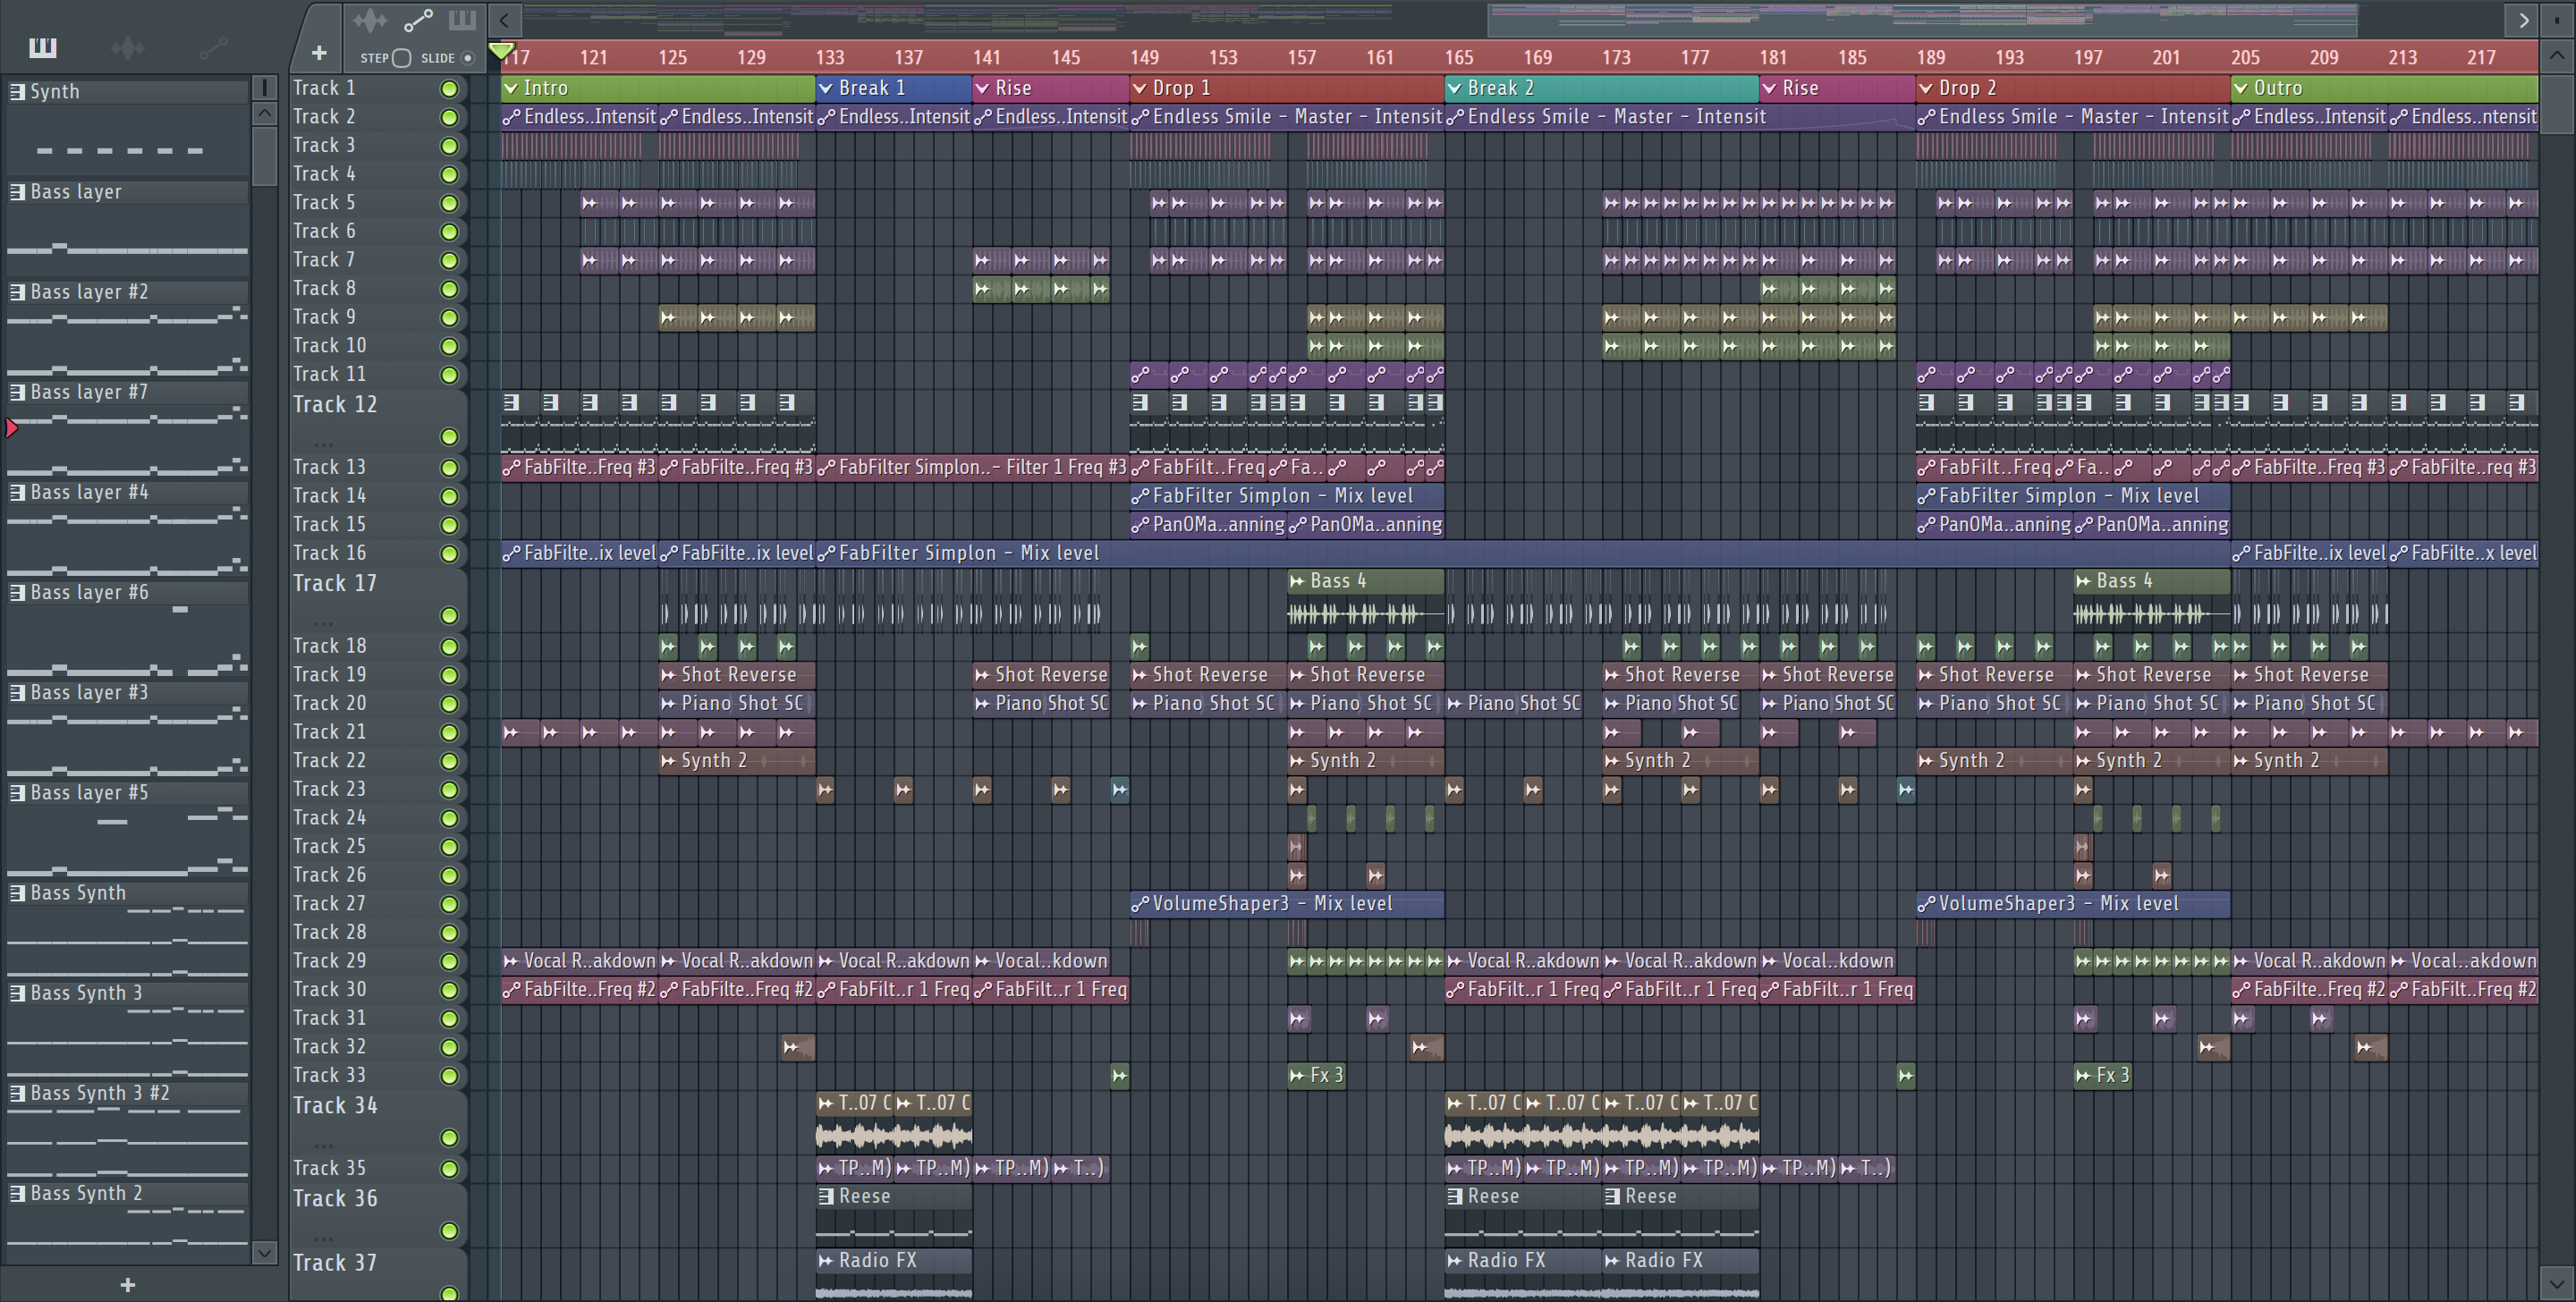Show automation clips in the picker panel
The width and height of the screenshot is (2576, 1302).
(213, 47)
